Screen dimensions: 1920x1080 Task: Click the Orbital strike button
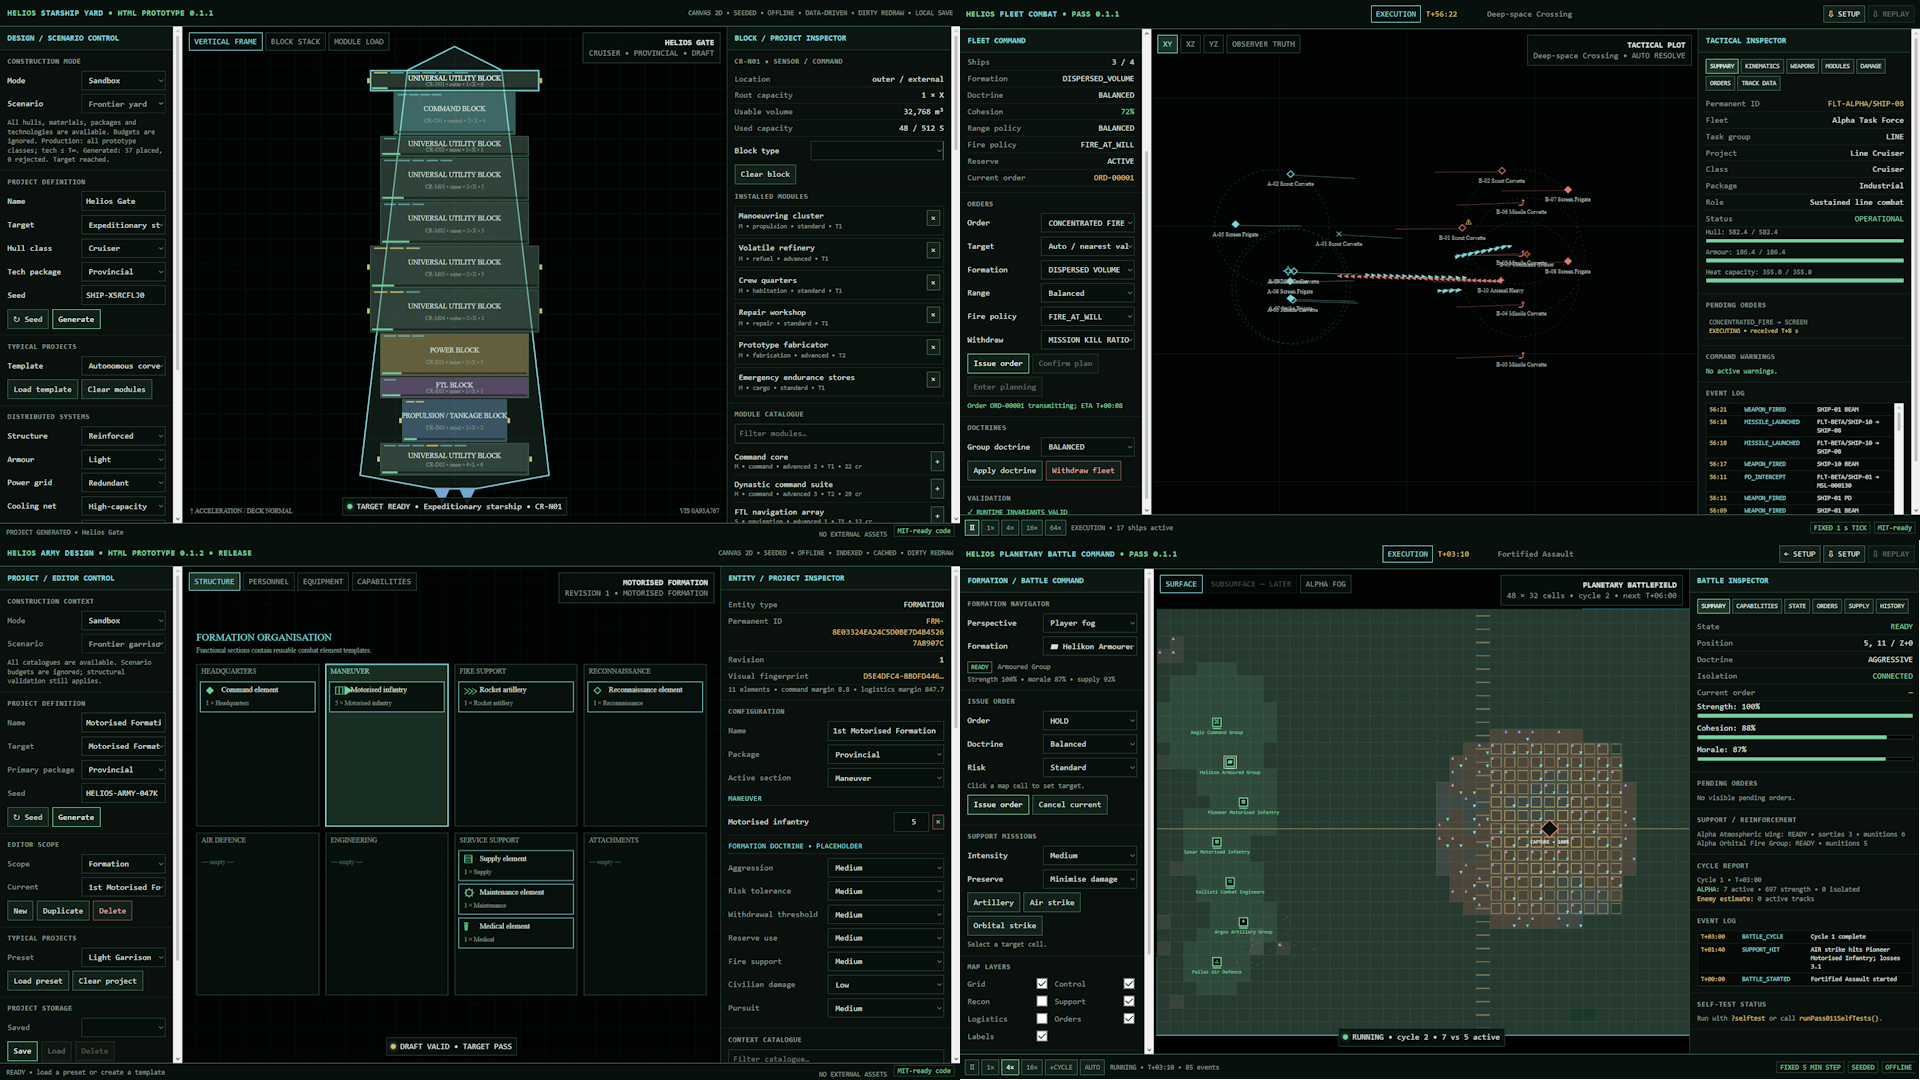point(1004,926)
